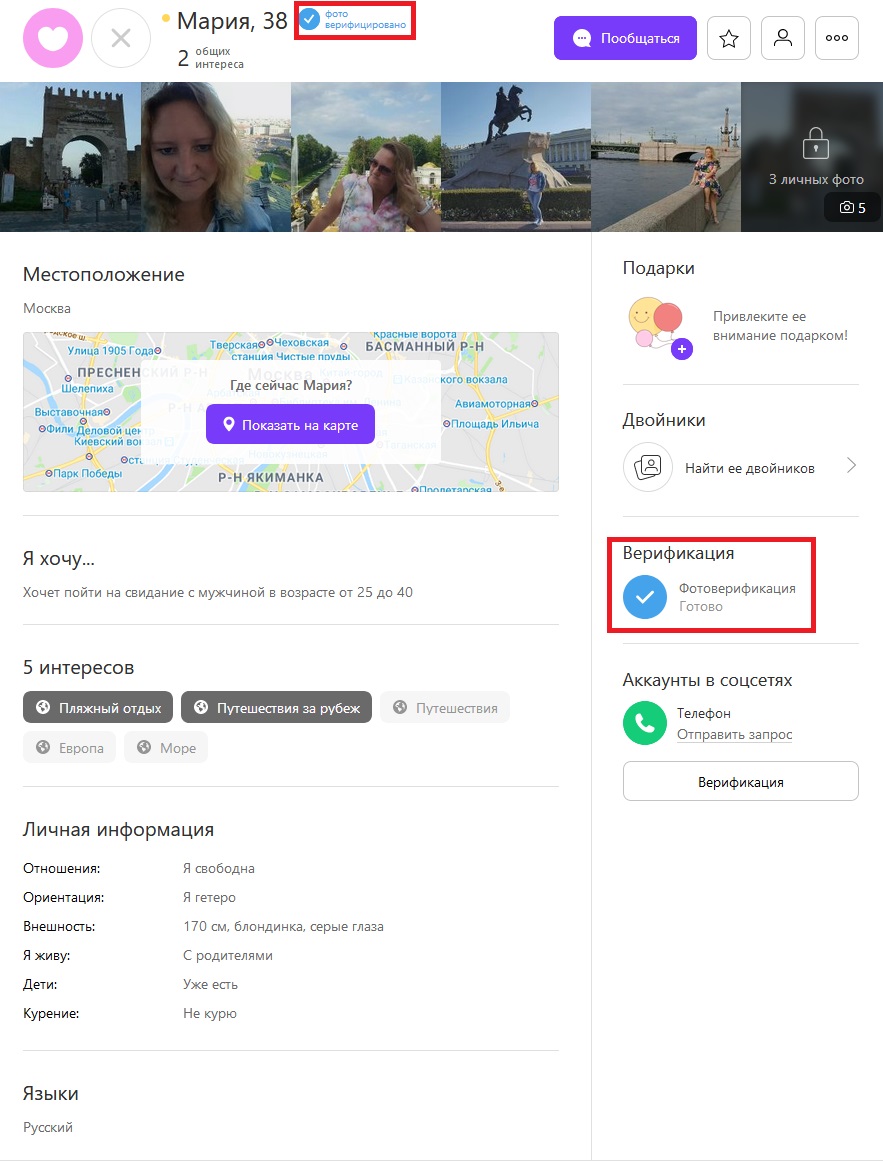Click 'Показать на карте' button
The height and width of the screenshot is (1164, 883).
[290, 425]
